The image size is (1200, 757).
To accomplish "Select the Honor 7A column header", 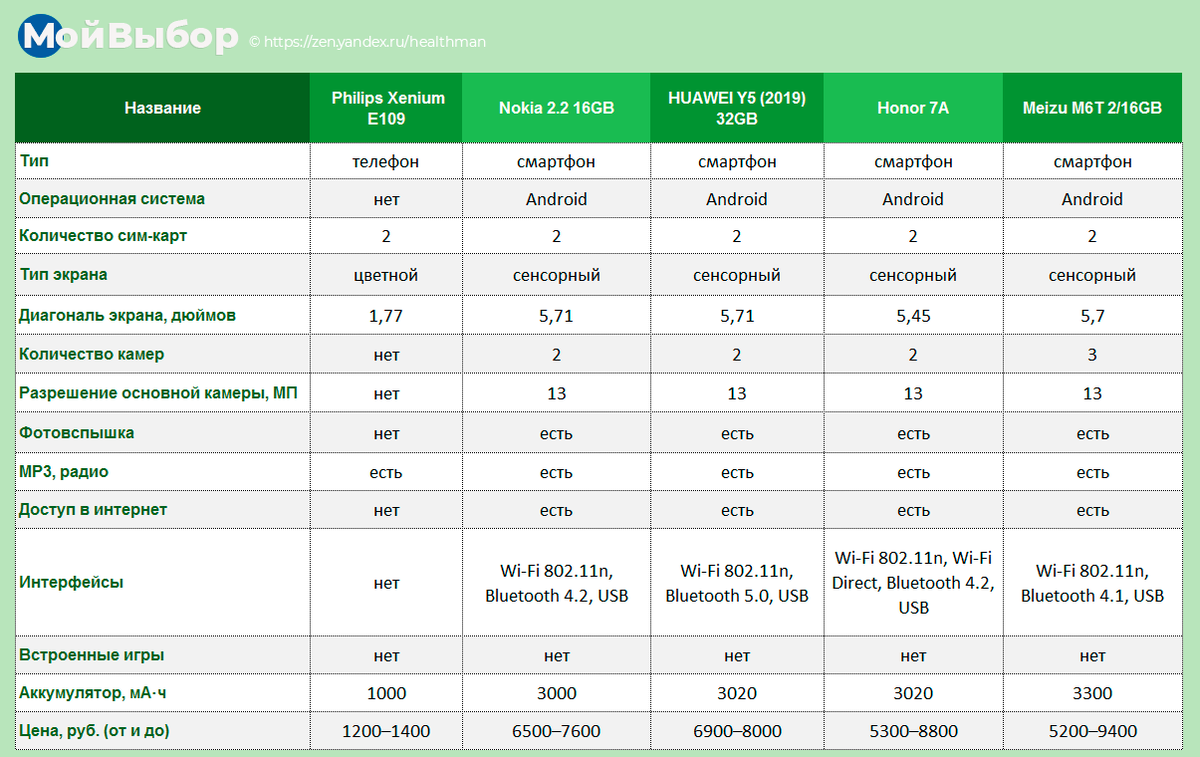I will 913,108.
